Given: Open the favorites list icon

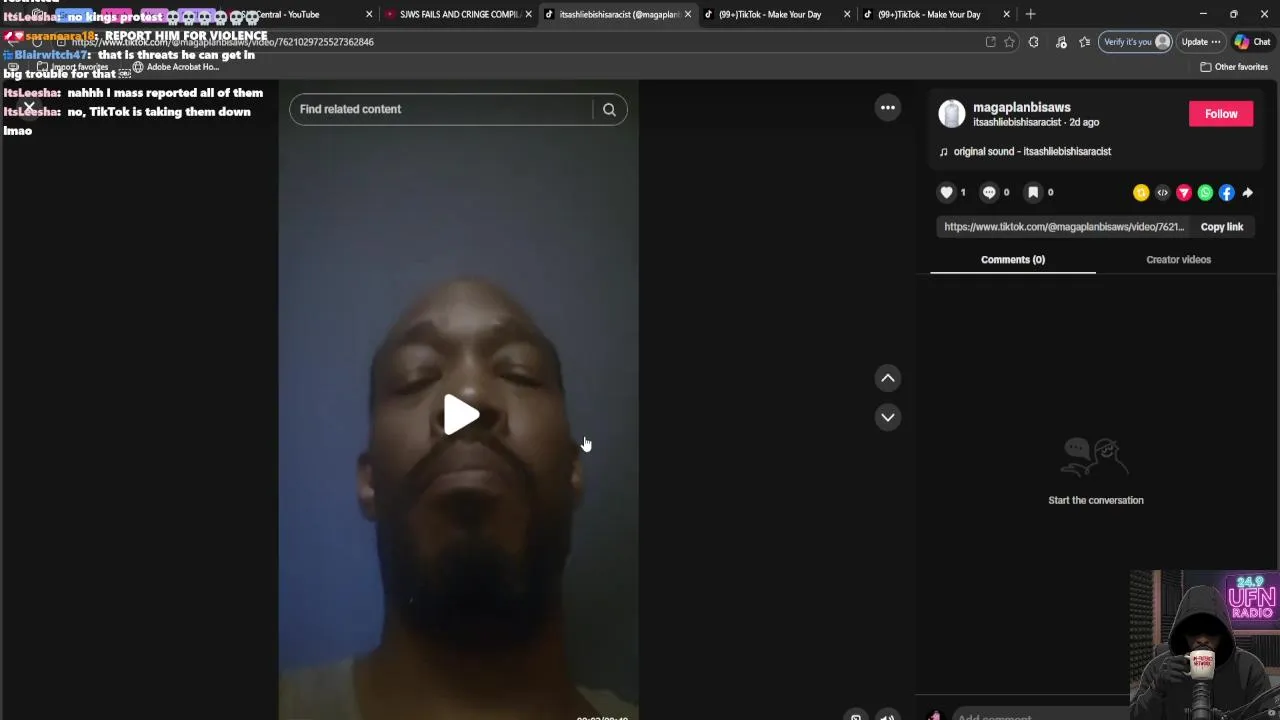Looking at the screenshot, I should 1084,42.
